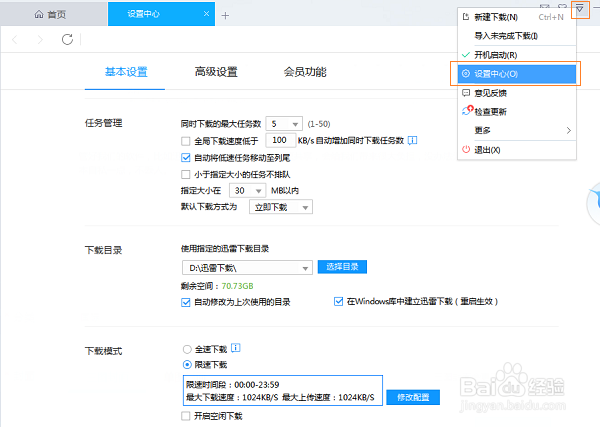The height and width of the screenshot is (427, 600).
Task: Click the 限速时间段 speed limit info box
Action: pyautogui.click(x=283, y=391)
